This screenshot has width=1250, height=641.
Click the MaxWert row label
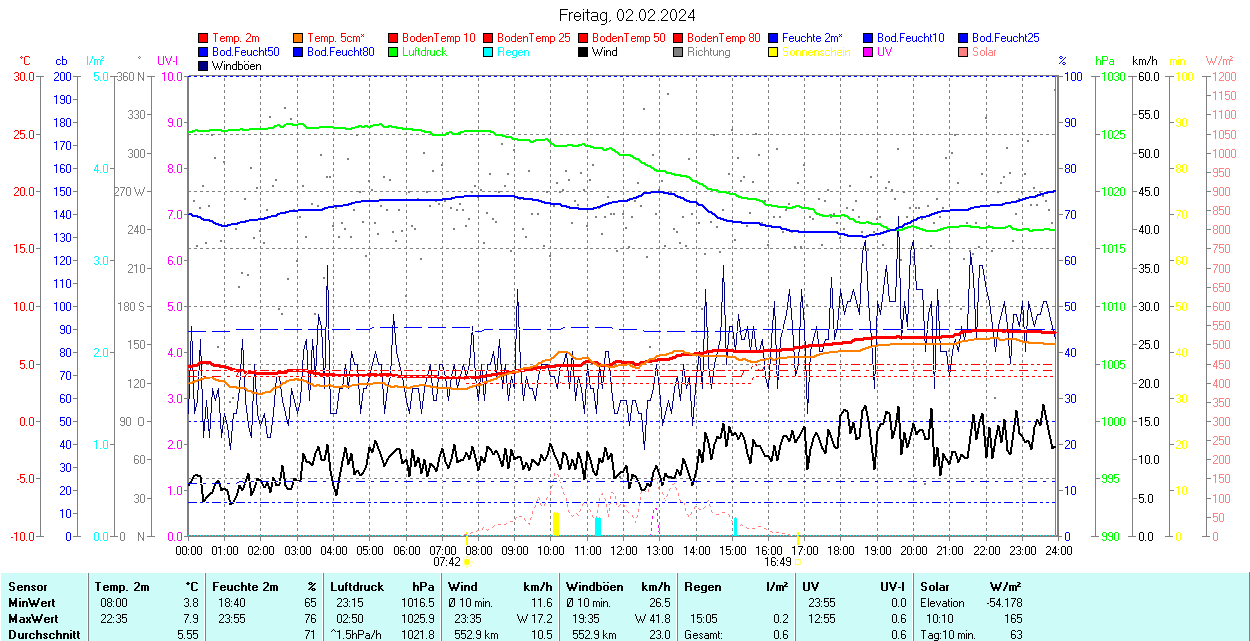coord(32,619)
